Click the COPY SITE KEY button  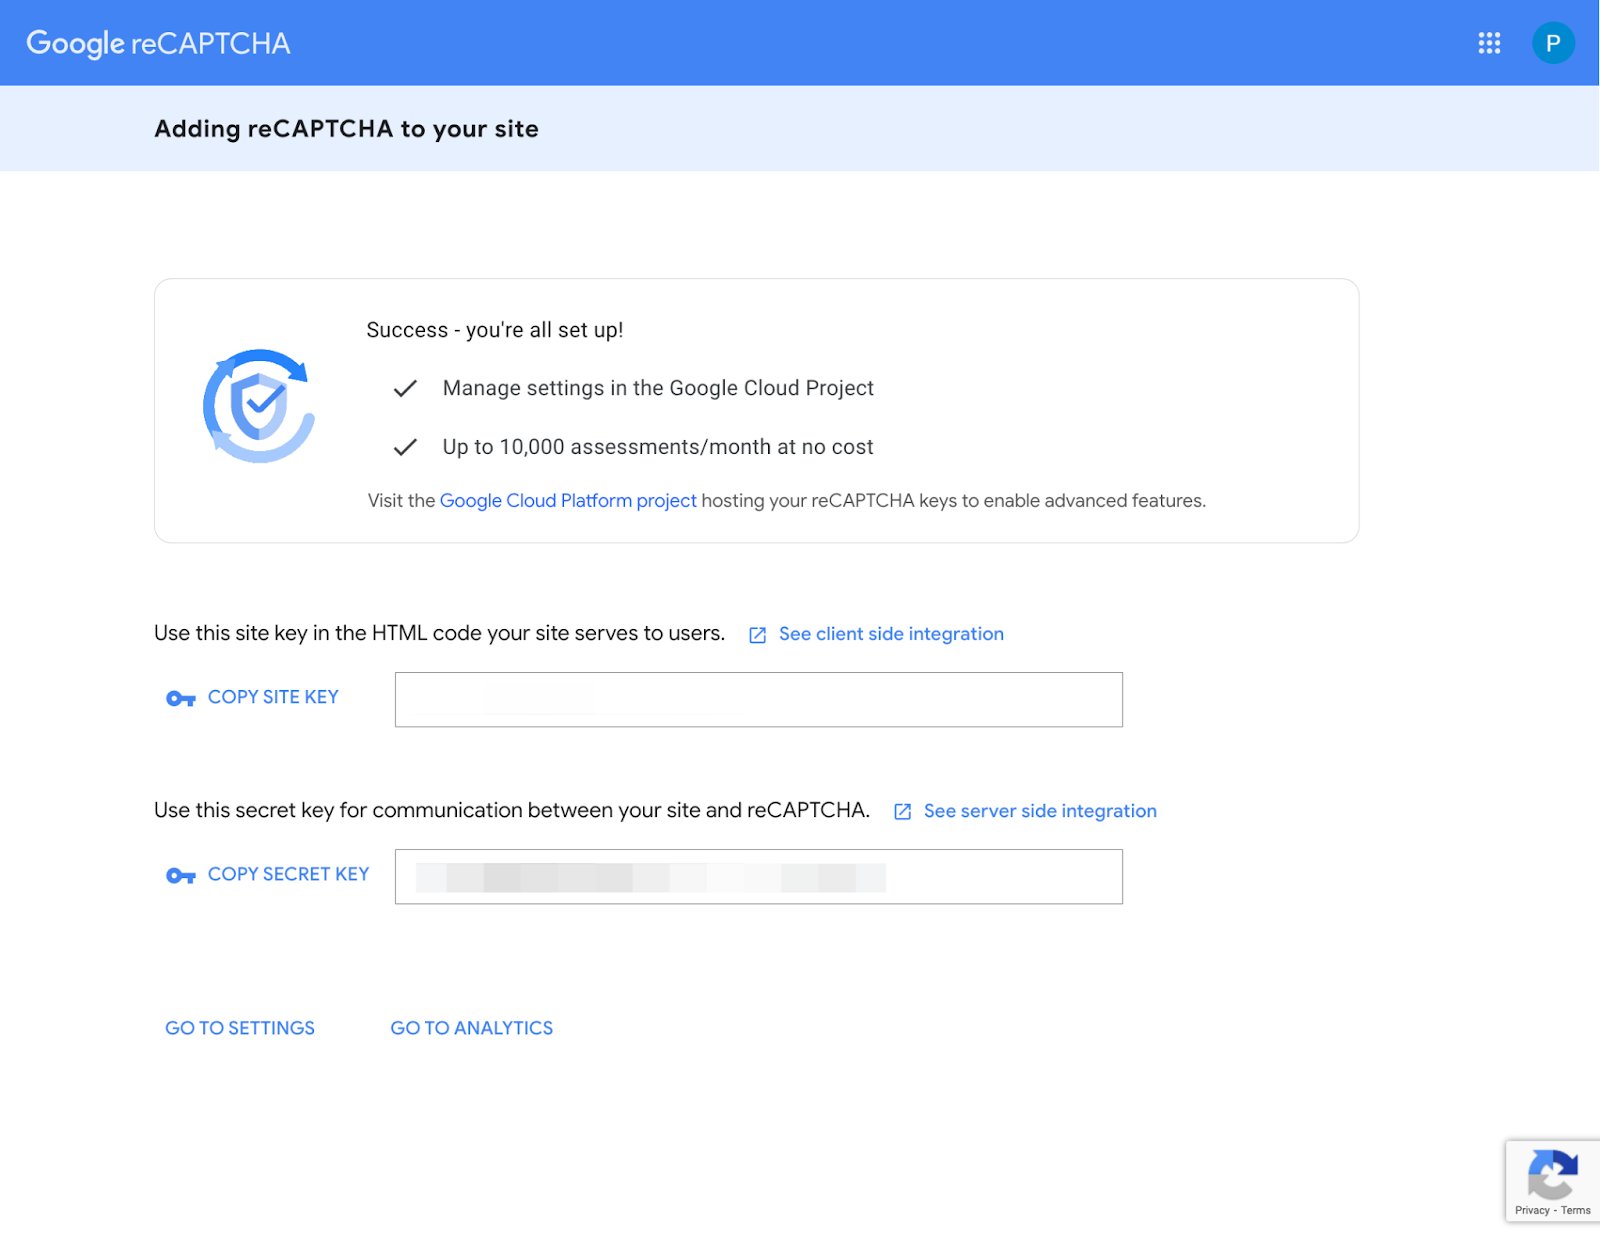(273, 697)
